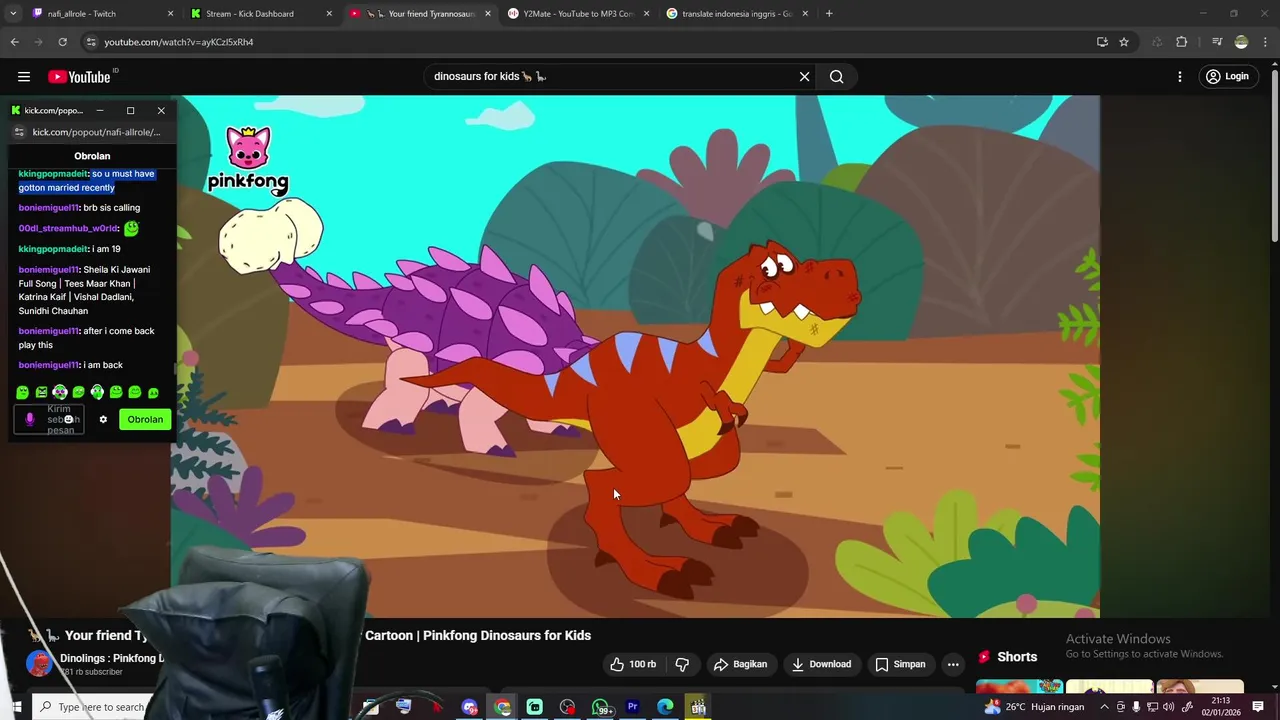1280x720 pixels.
Task: Open the Chrome profile avatar
Action: tap(1241, 42)
